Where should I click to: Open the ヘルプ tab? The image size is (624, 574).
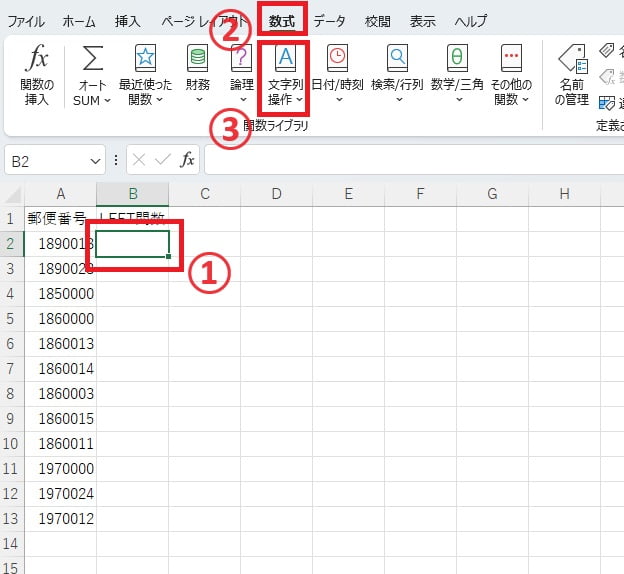[471, 21]
